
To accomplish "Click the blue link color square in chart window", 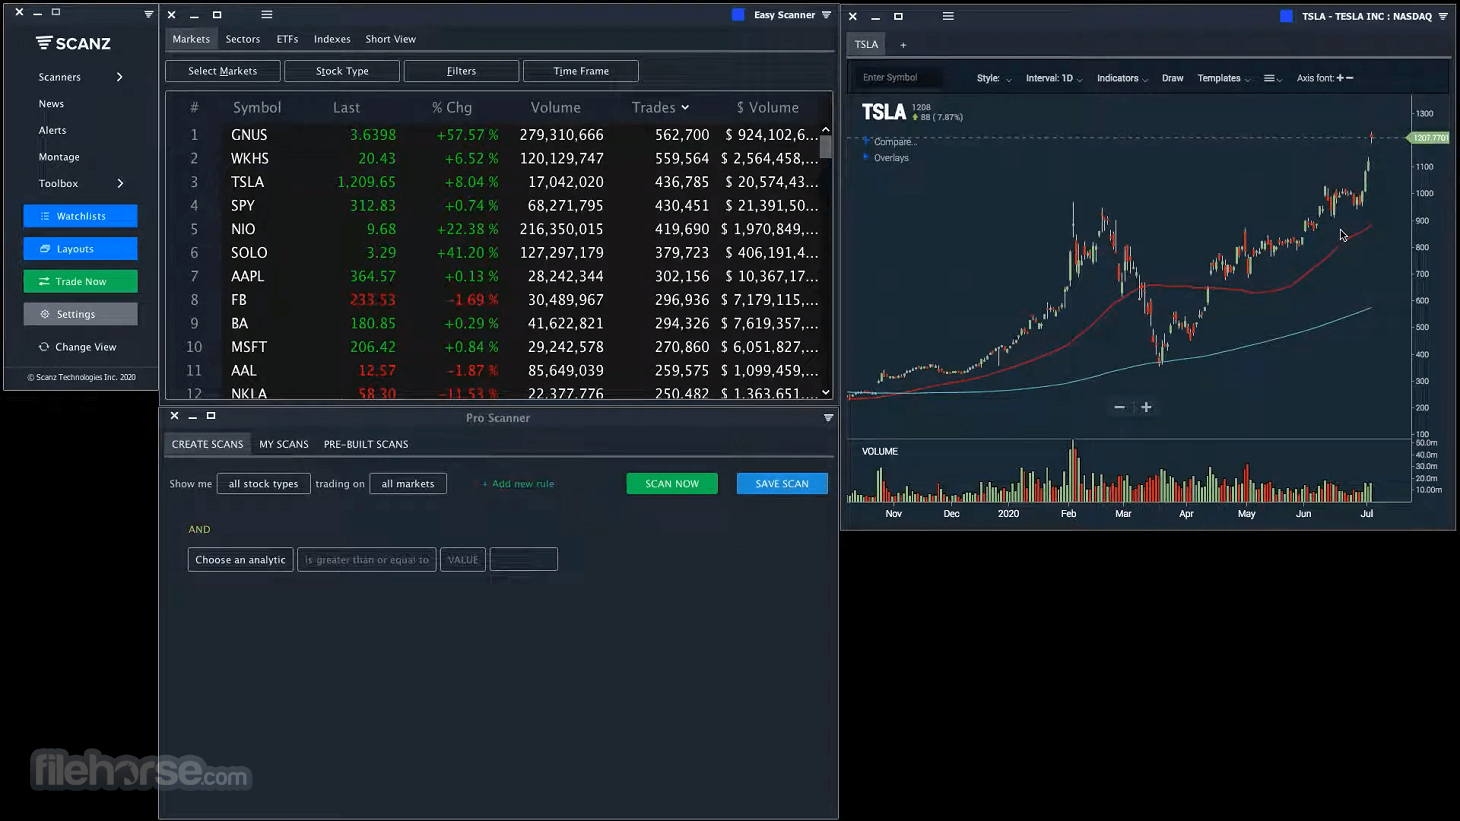I will click(x=1286, y=16).
